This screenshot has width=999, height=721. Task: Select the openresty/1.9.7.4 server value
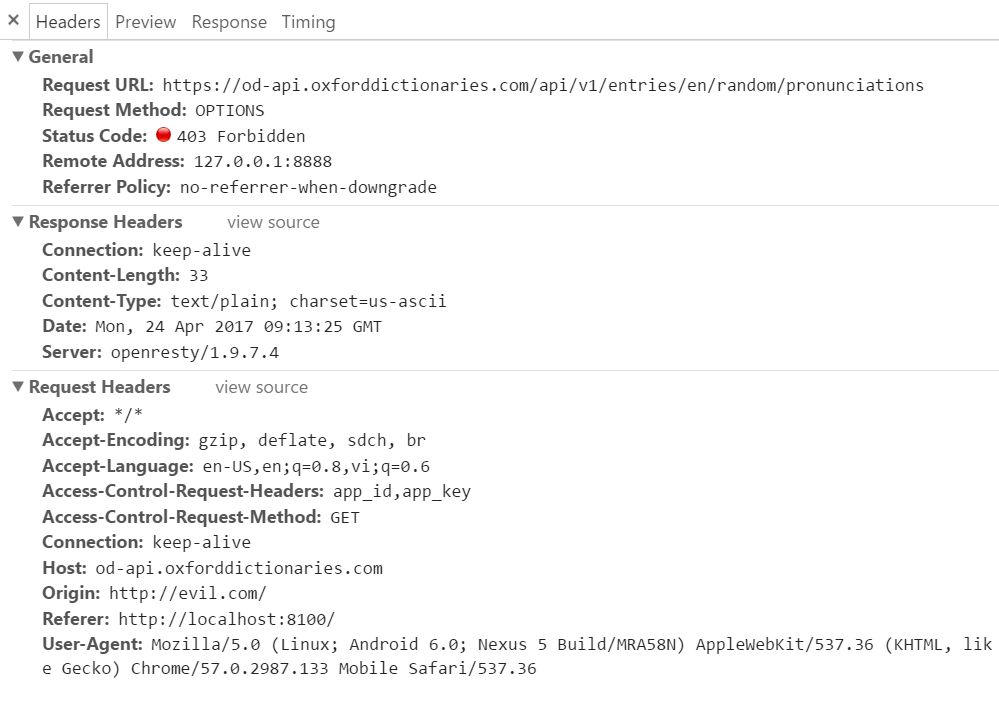195,352
